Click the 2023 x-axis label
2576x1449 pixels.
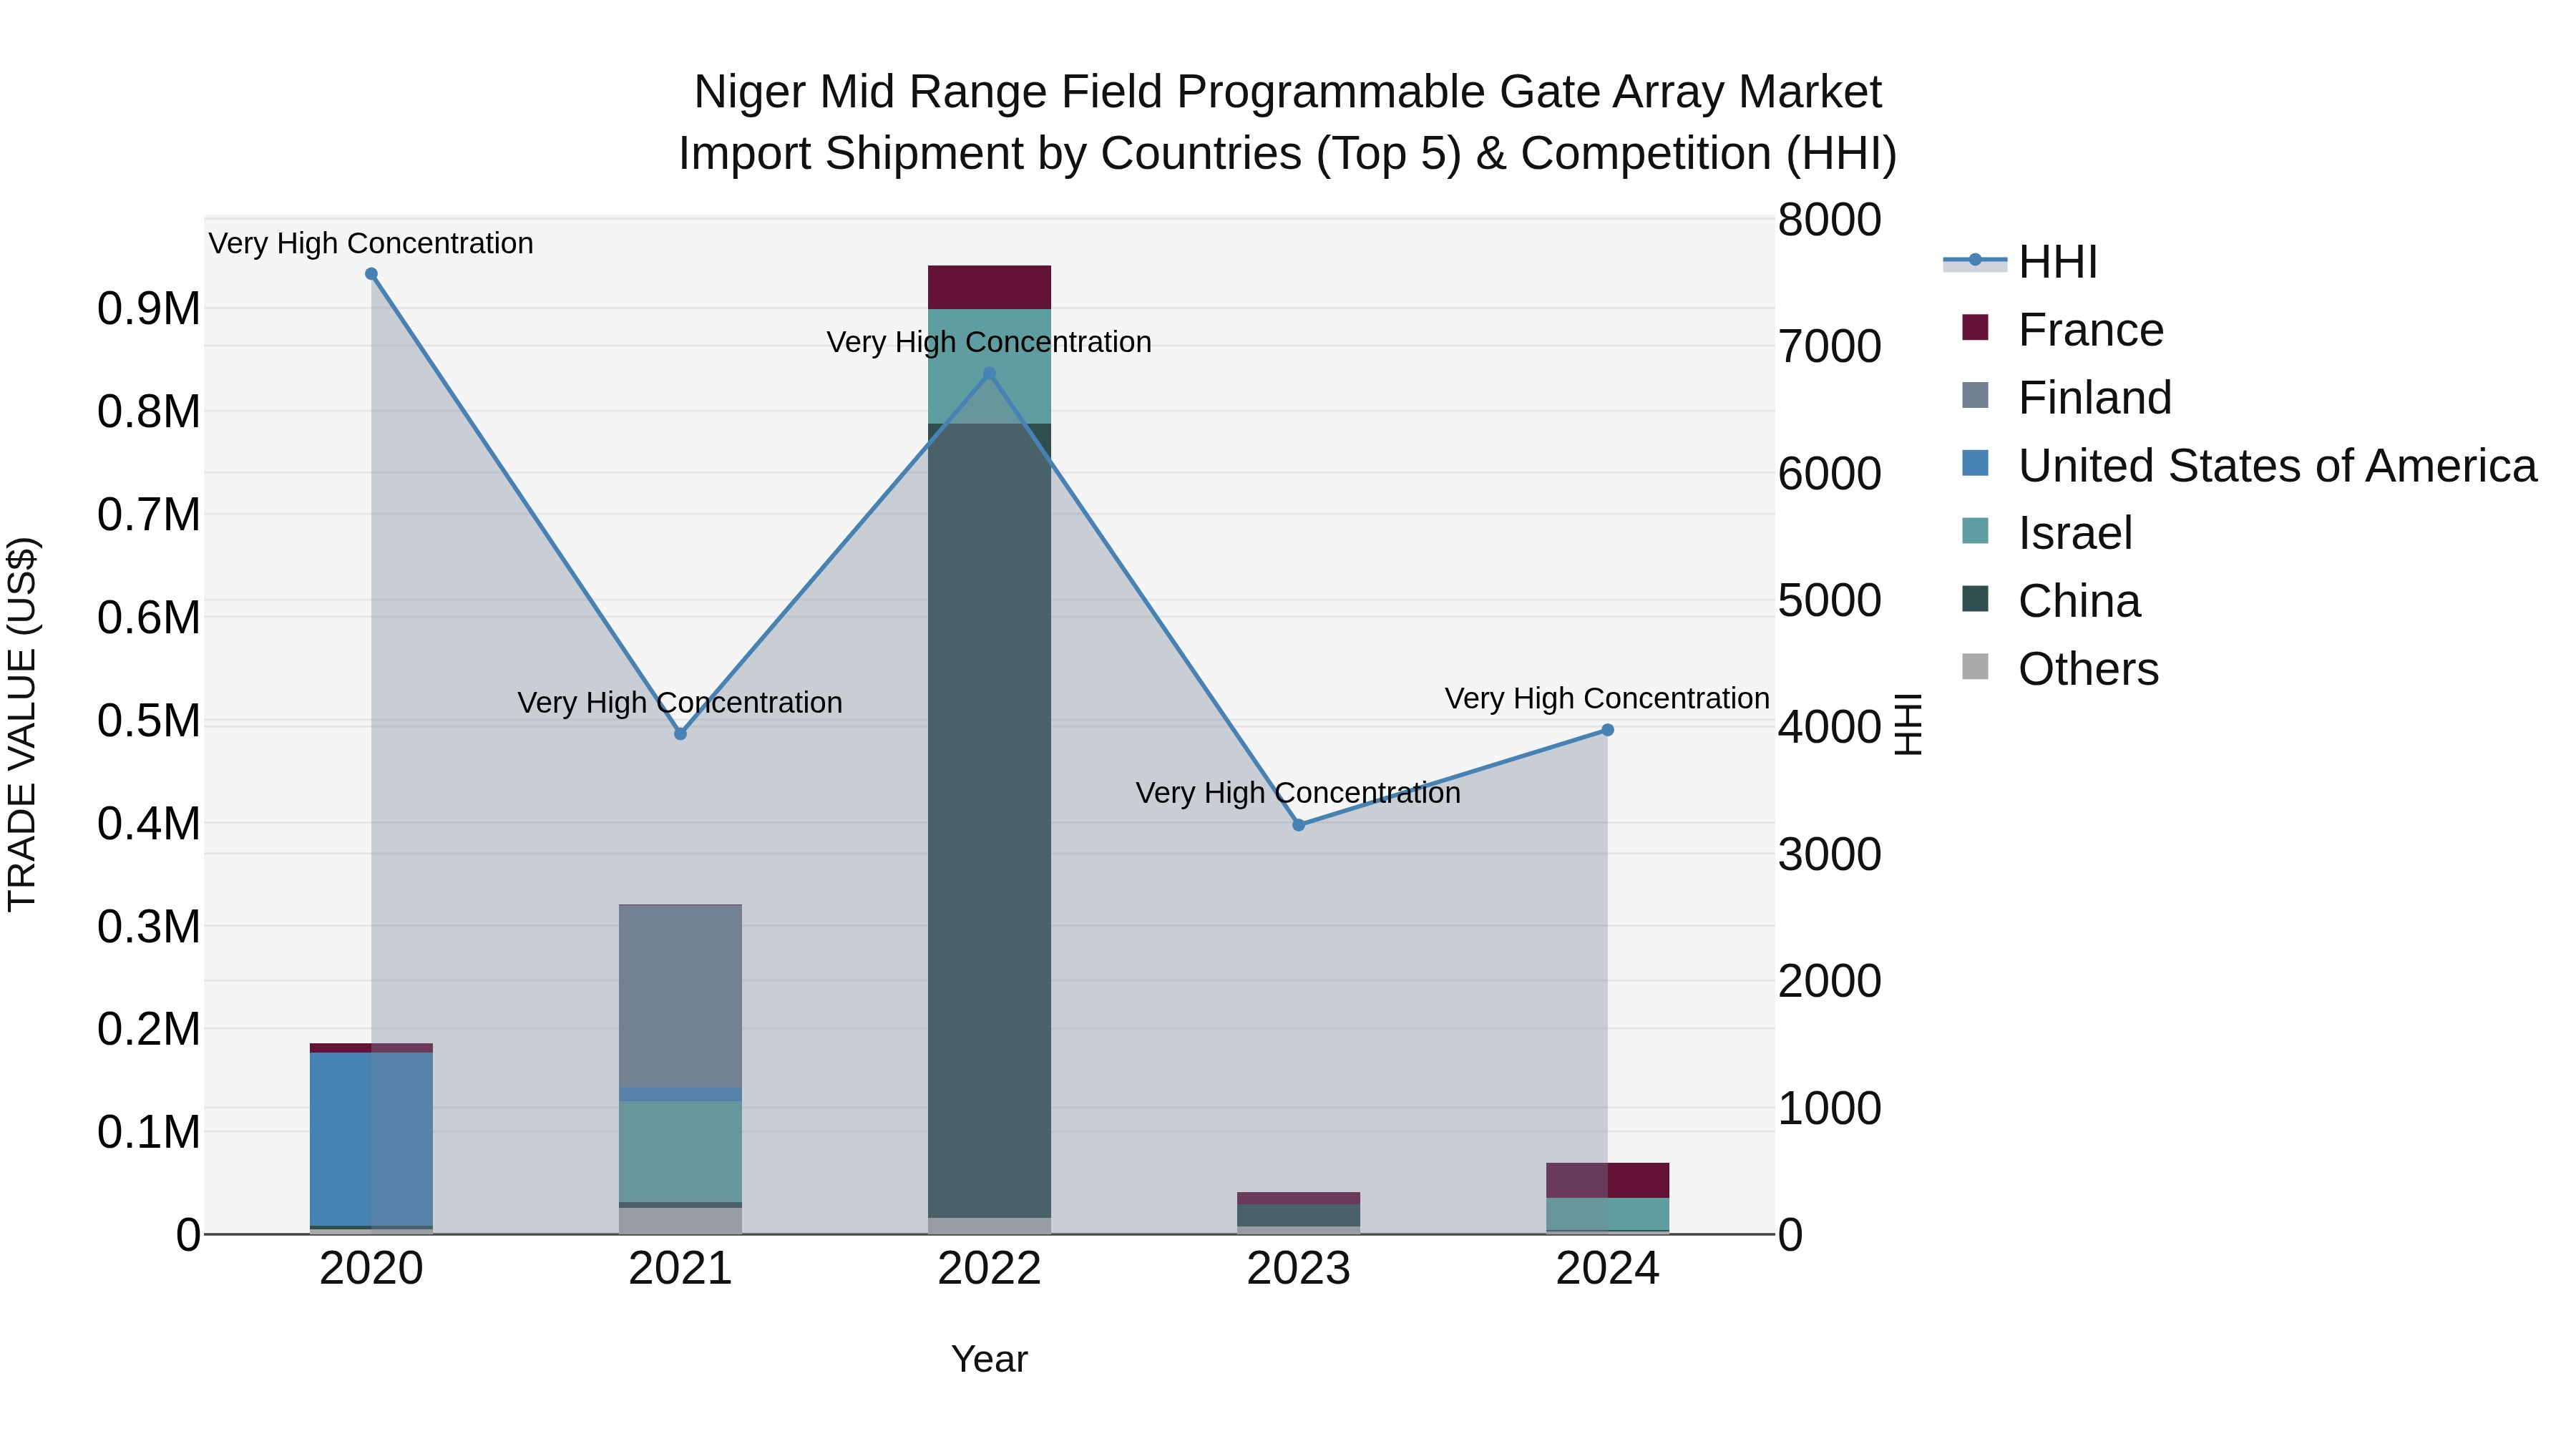(x=1298, y=1269)
